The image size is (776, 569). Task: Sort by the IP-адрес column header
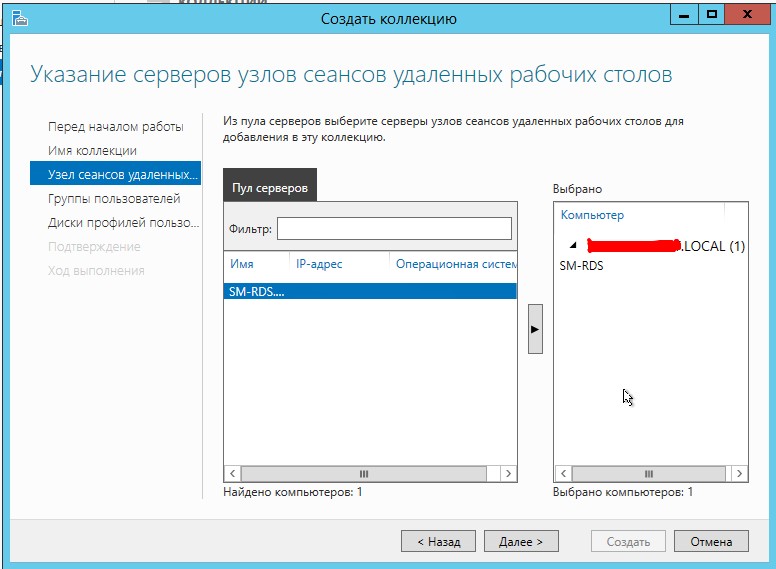pos(319,264)
